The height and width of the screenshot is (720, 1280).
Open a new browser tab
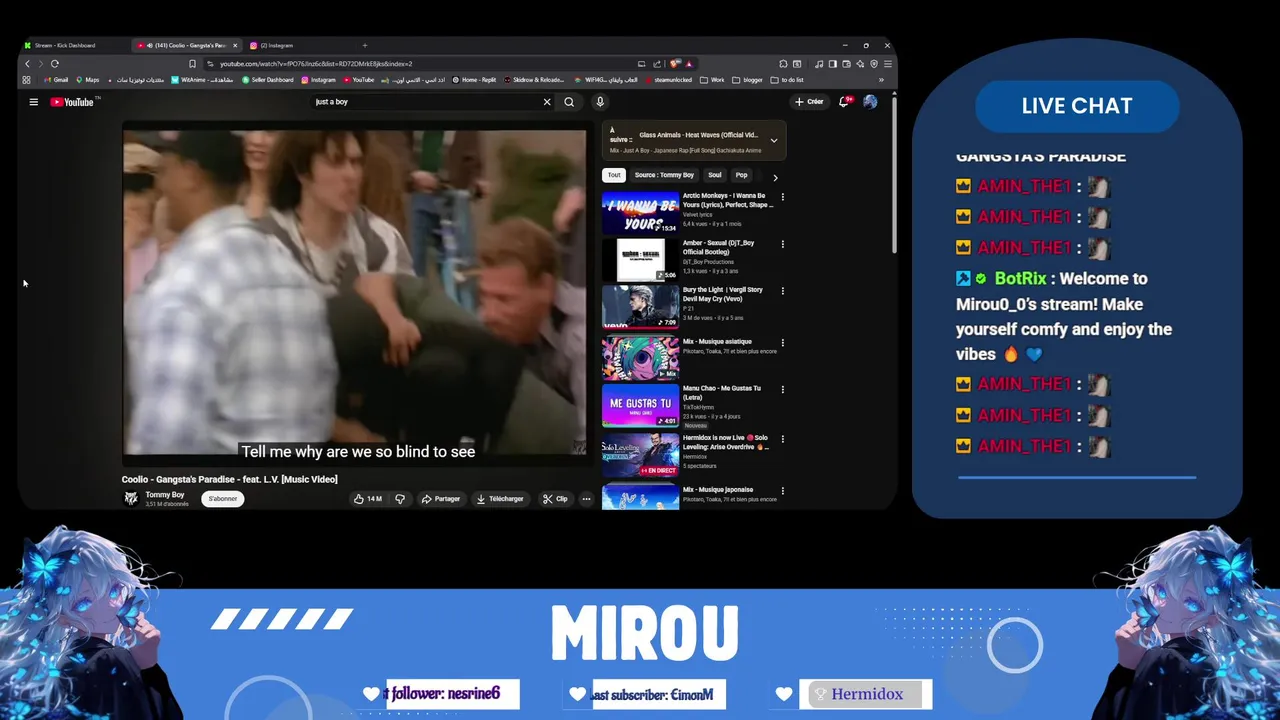point(364,45)
